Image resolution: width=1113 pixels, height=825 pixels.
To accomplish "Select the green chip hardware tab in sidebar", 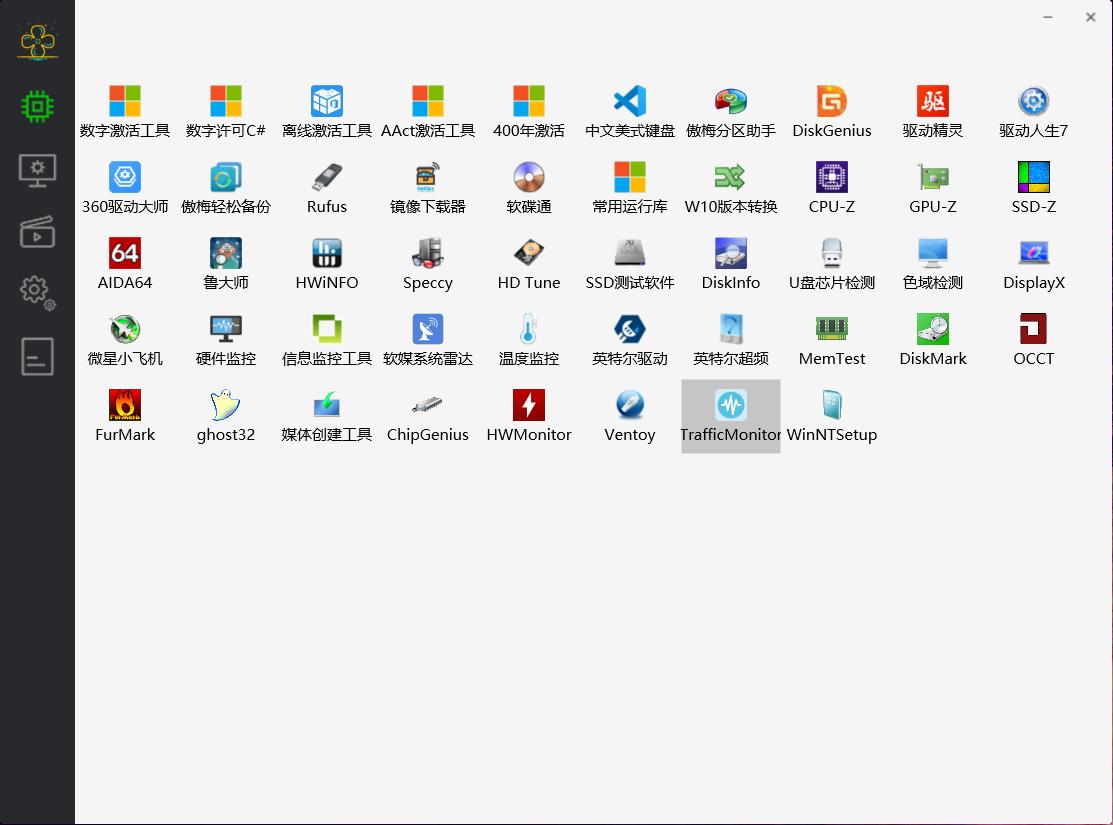I will (x=37, y=106).
